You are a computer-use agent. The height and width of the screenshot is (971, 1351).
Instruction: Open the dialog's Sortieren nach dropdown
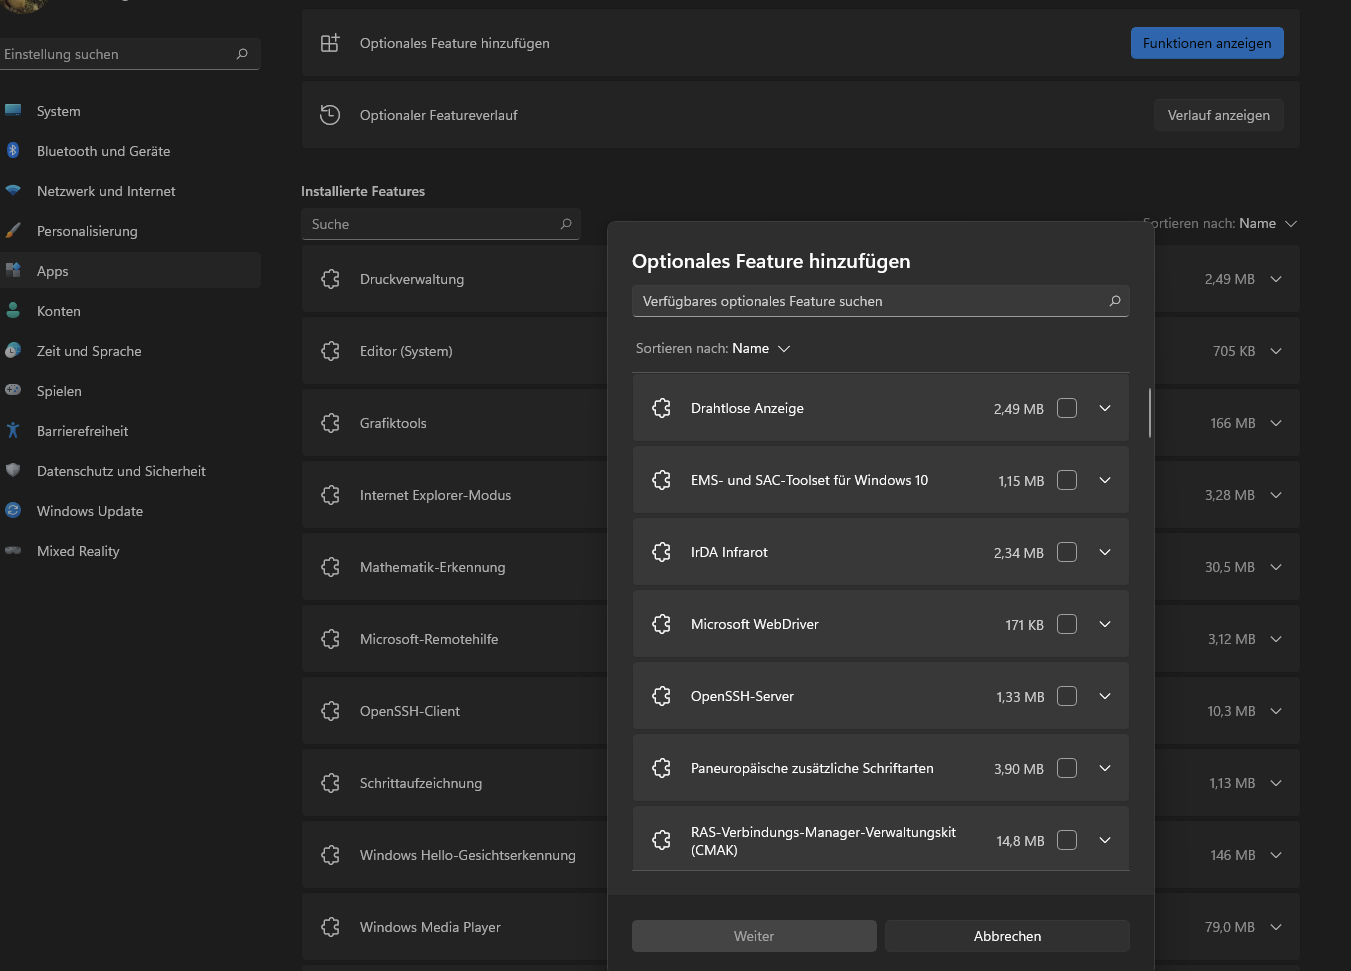point(713,348)
